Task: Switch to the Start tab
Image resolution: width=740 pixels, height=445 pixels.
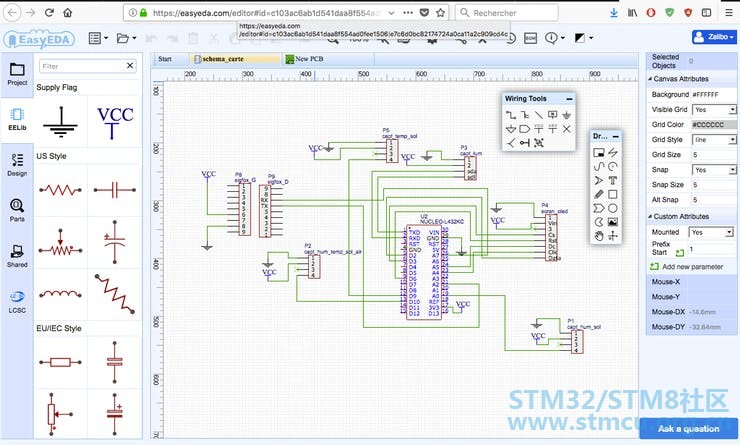Action: coord(165,59)
